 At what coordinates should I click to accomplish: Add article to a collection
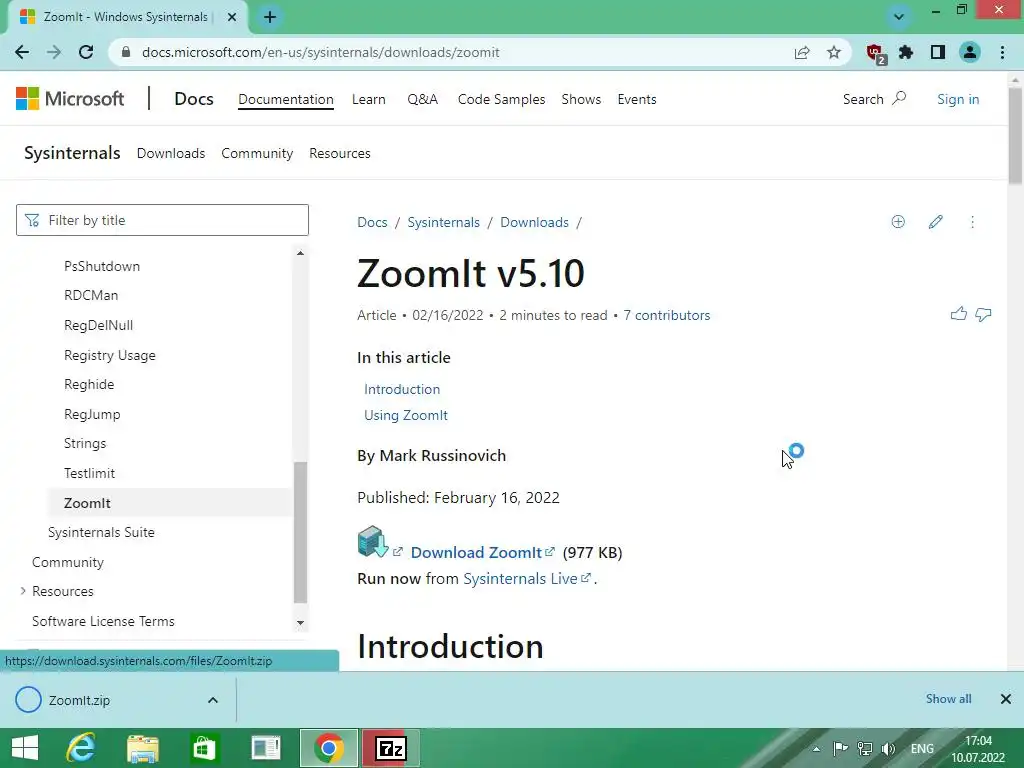tap(898, 222)
